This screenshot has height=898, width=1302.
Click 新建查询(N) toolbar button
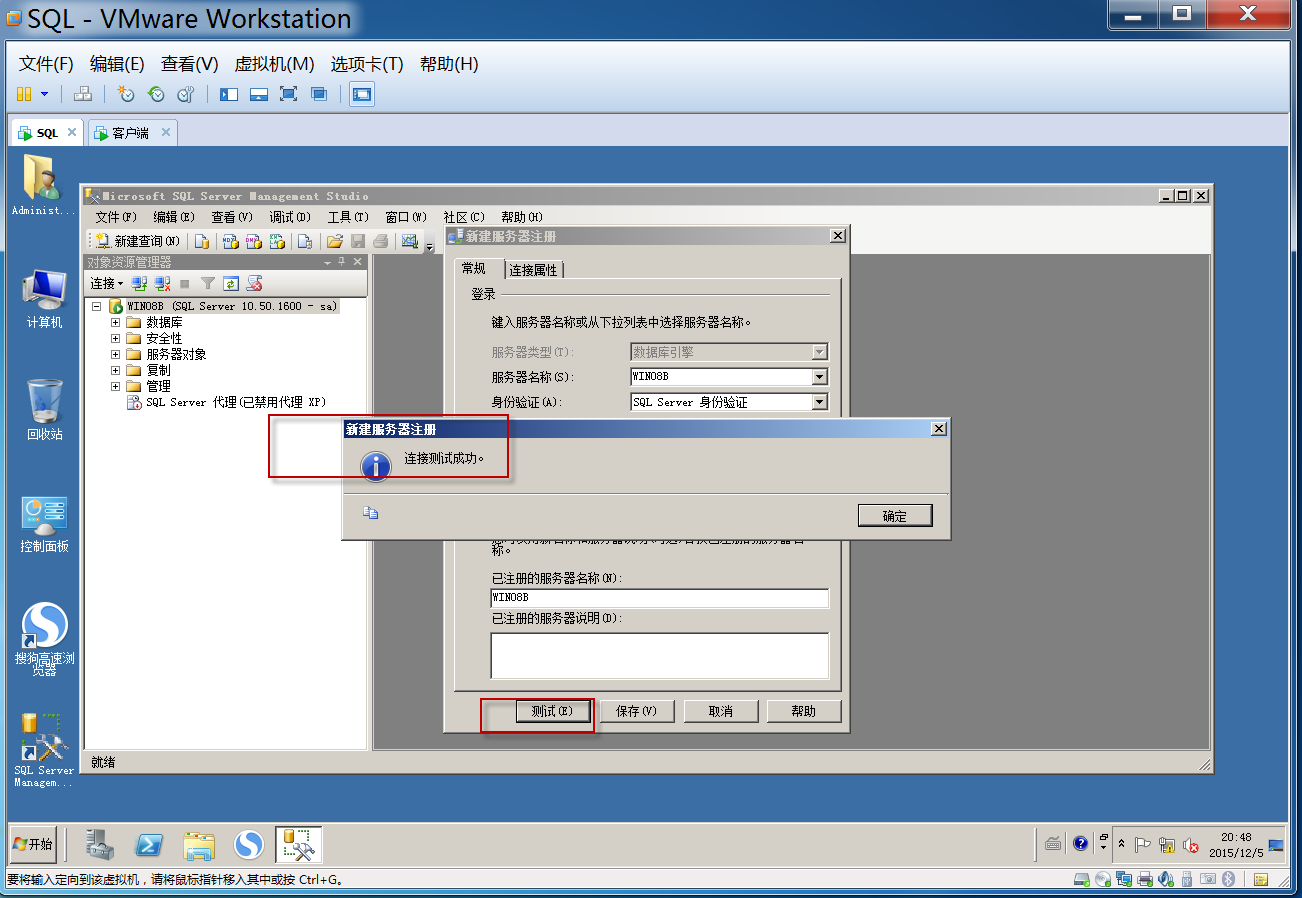[x=137, y=241]
